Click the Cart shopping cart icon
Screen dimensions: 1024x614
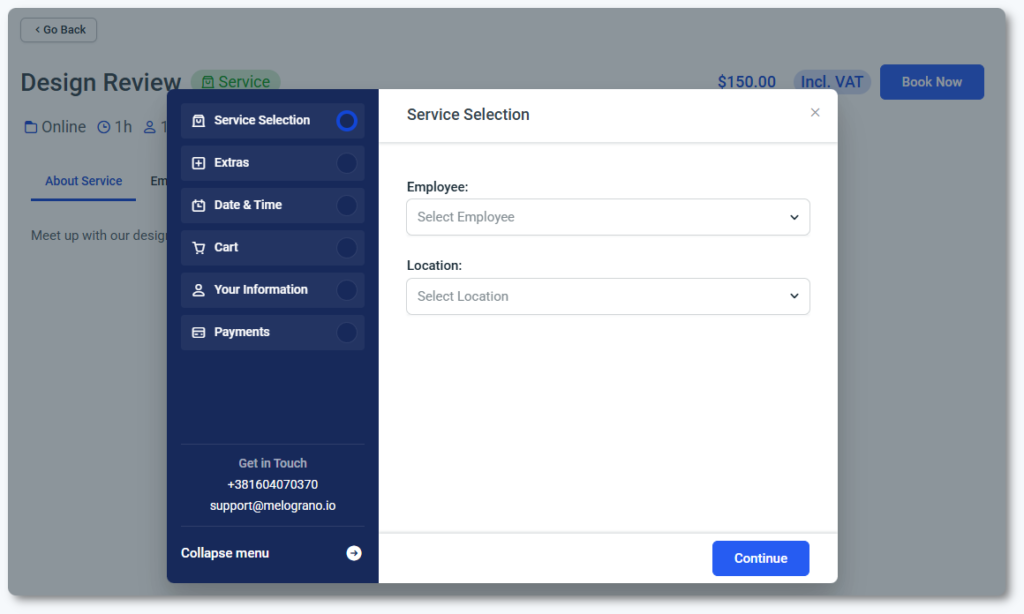pos(198,248)
